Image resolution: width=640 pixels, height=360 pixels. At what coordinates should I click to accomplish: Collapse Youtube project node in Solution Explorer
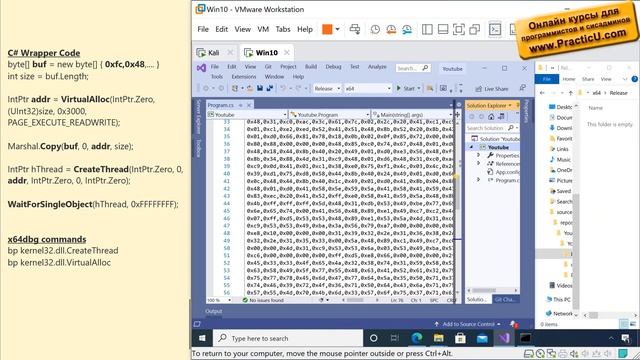pos(471,147)
